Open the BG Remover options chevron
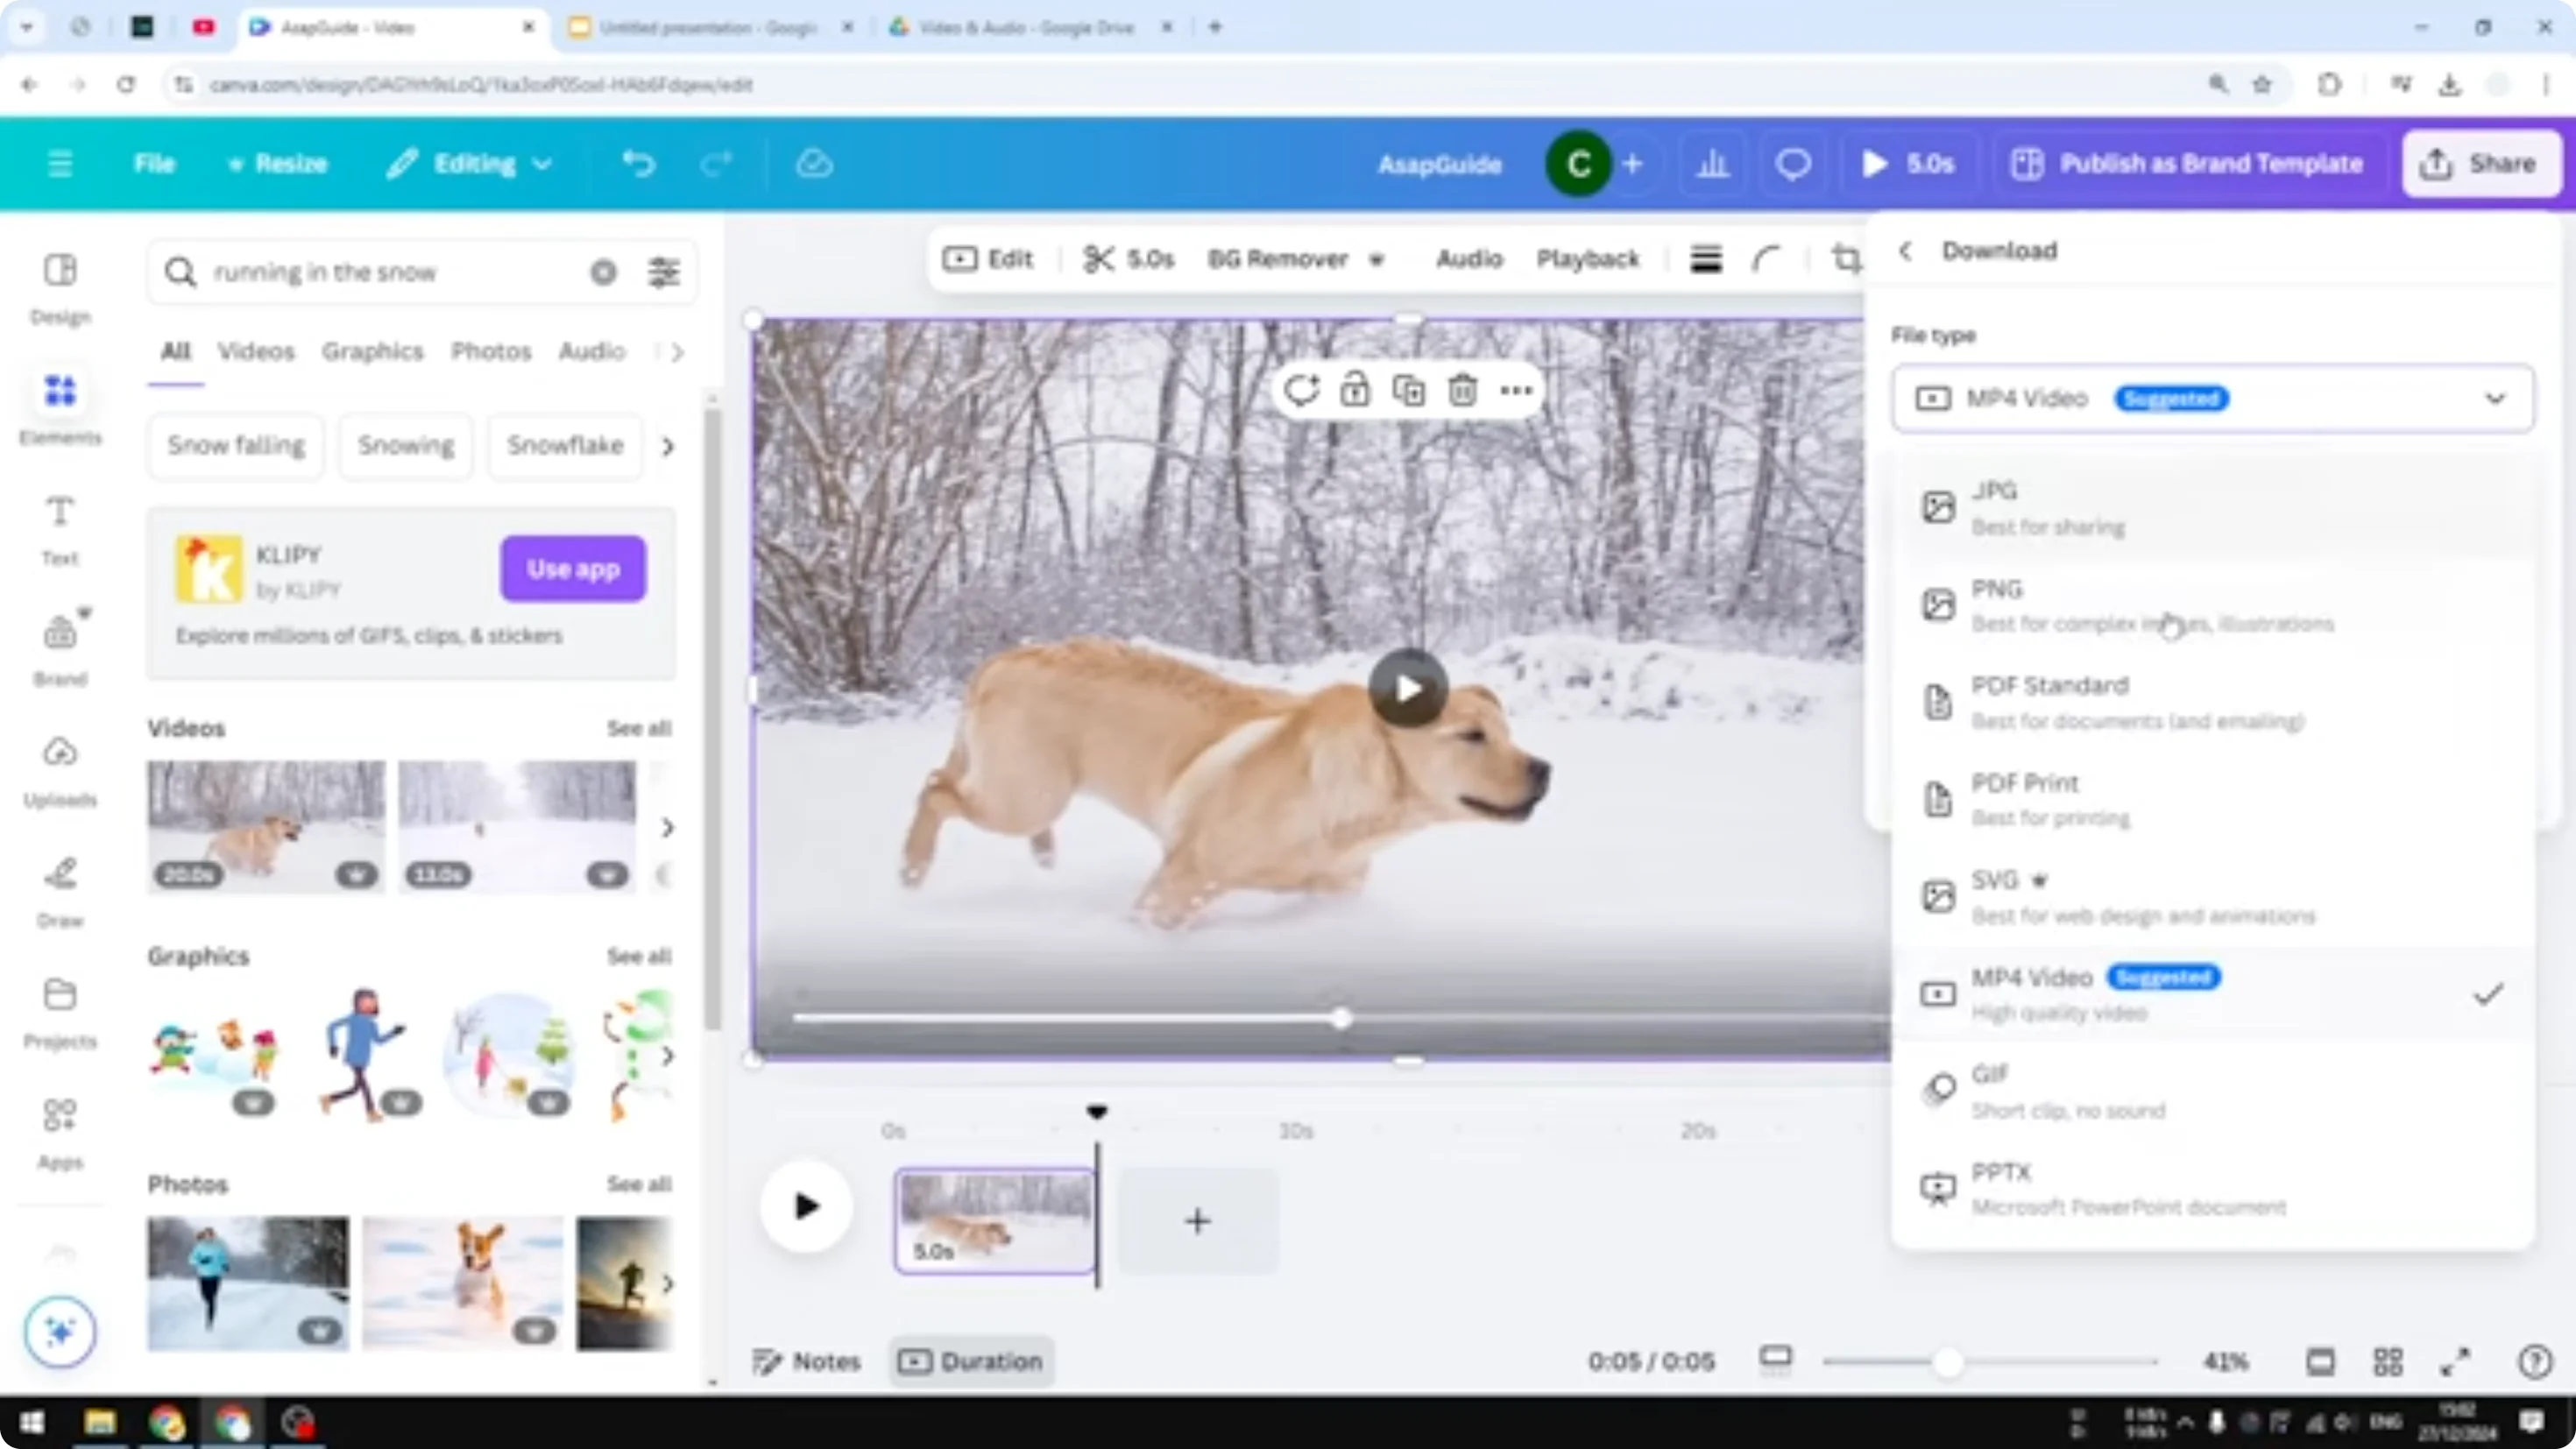 [1377, 259]
